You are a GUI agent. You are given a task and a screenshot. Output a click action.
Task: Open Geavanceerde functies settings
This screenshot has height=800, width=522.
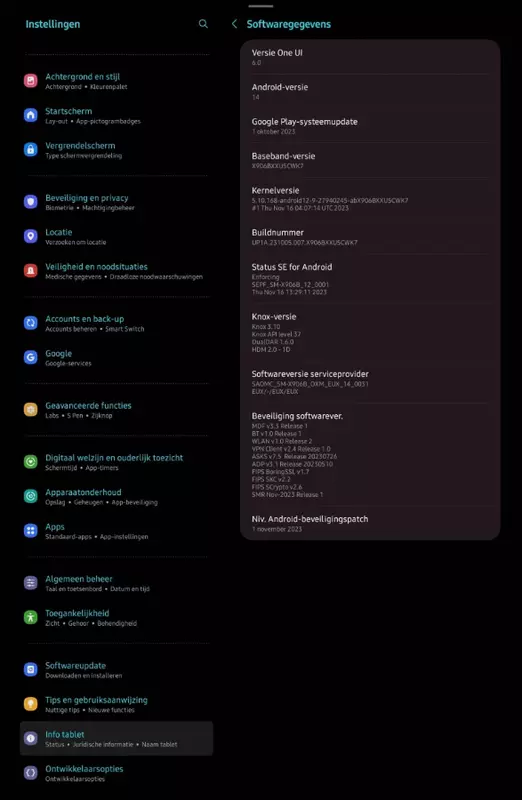[x=116, y=410]
